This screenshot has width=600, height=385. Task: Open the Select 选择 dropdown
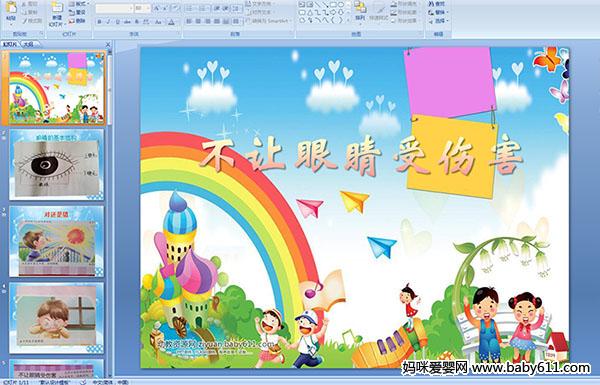(439, 21)
